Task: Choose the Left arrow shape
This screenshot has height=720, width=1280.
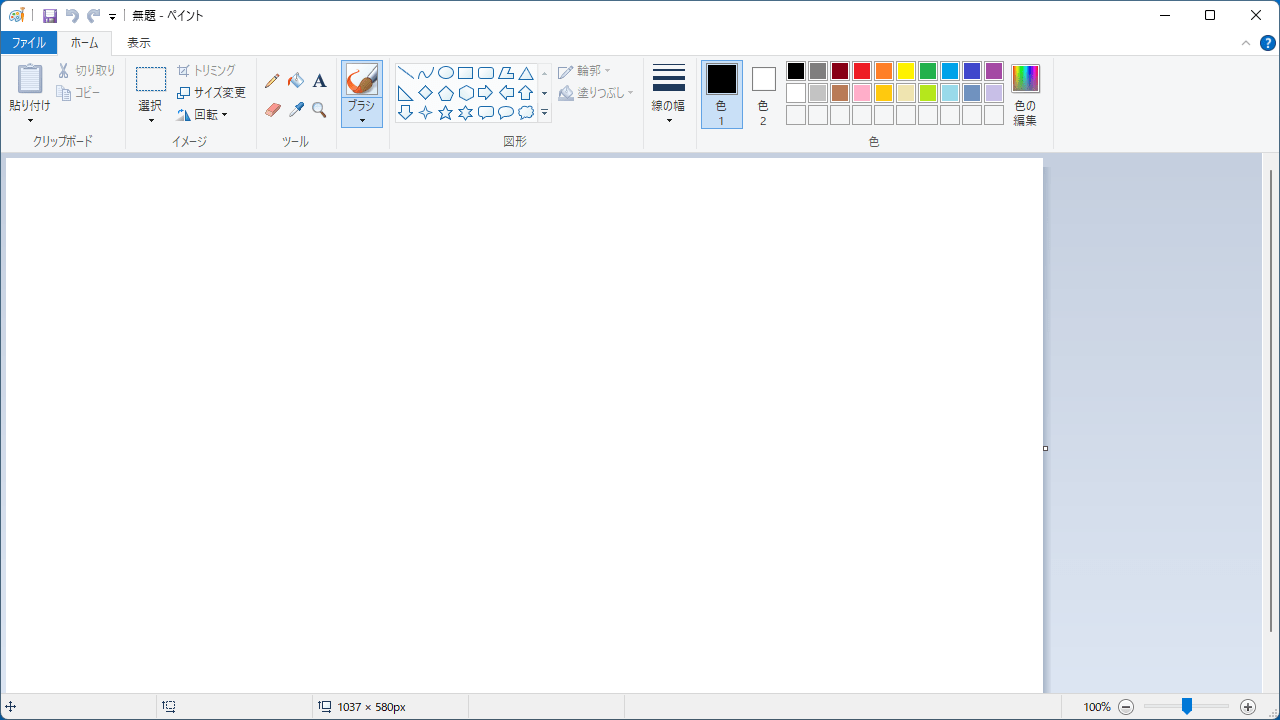Action: pos(506,93)
